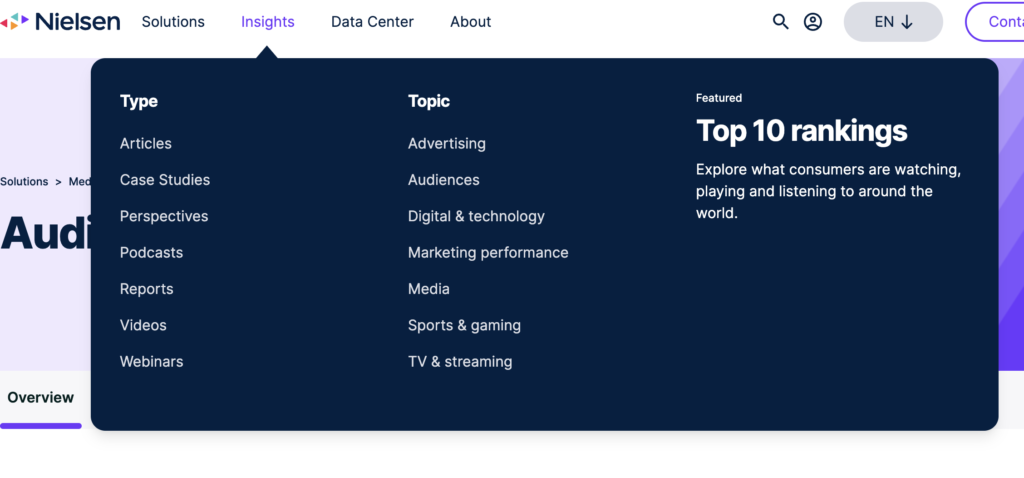The width and height of the screenshot is (1024, 478).
Task: Open TV & streaming topic
Action: 460,362
